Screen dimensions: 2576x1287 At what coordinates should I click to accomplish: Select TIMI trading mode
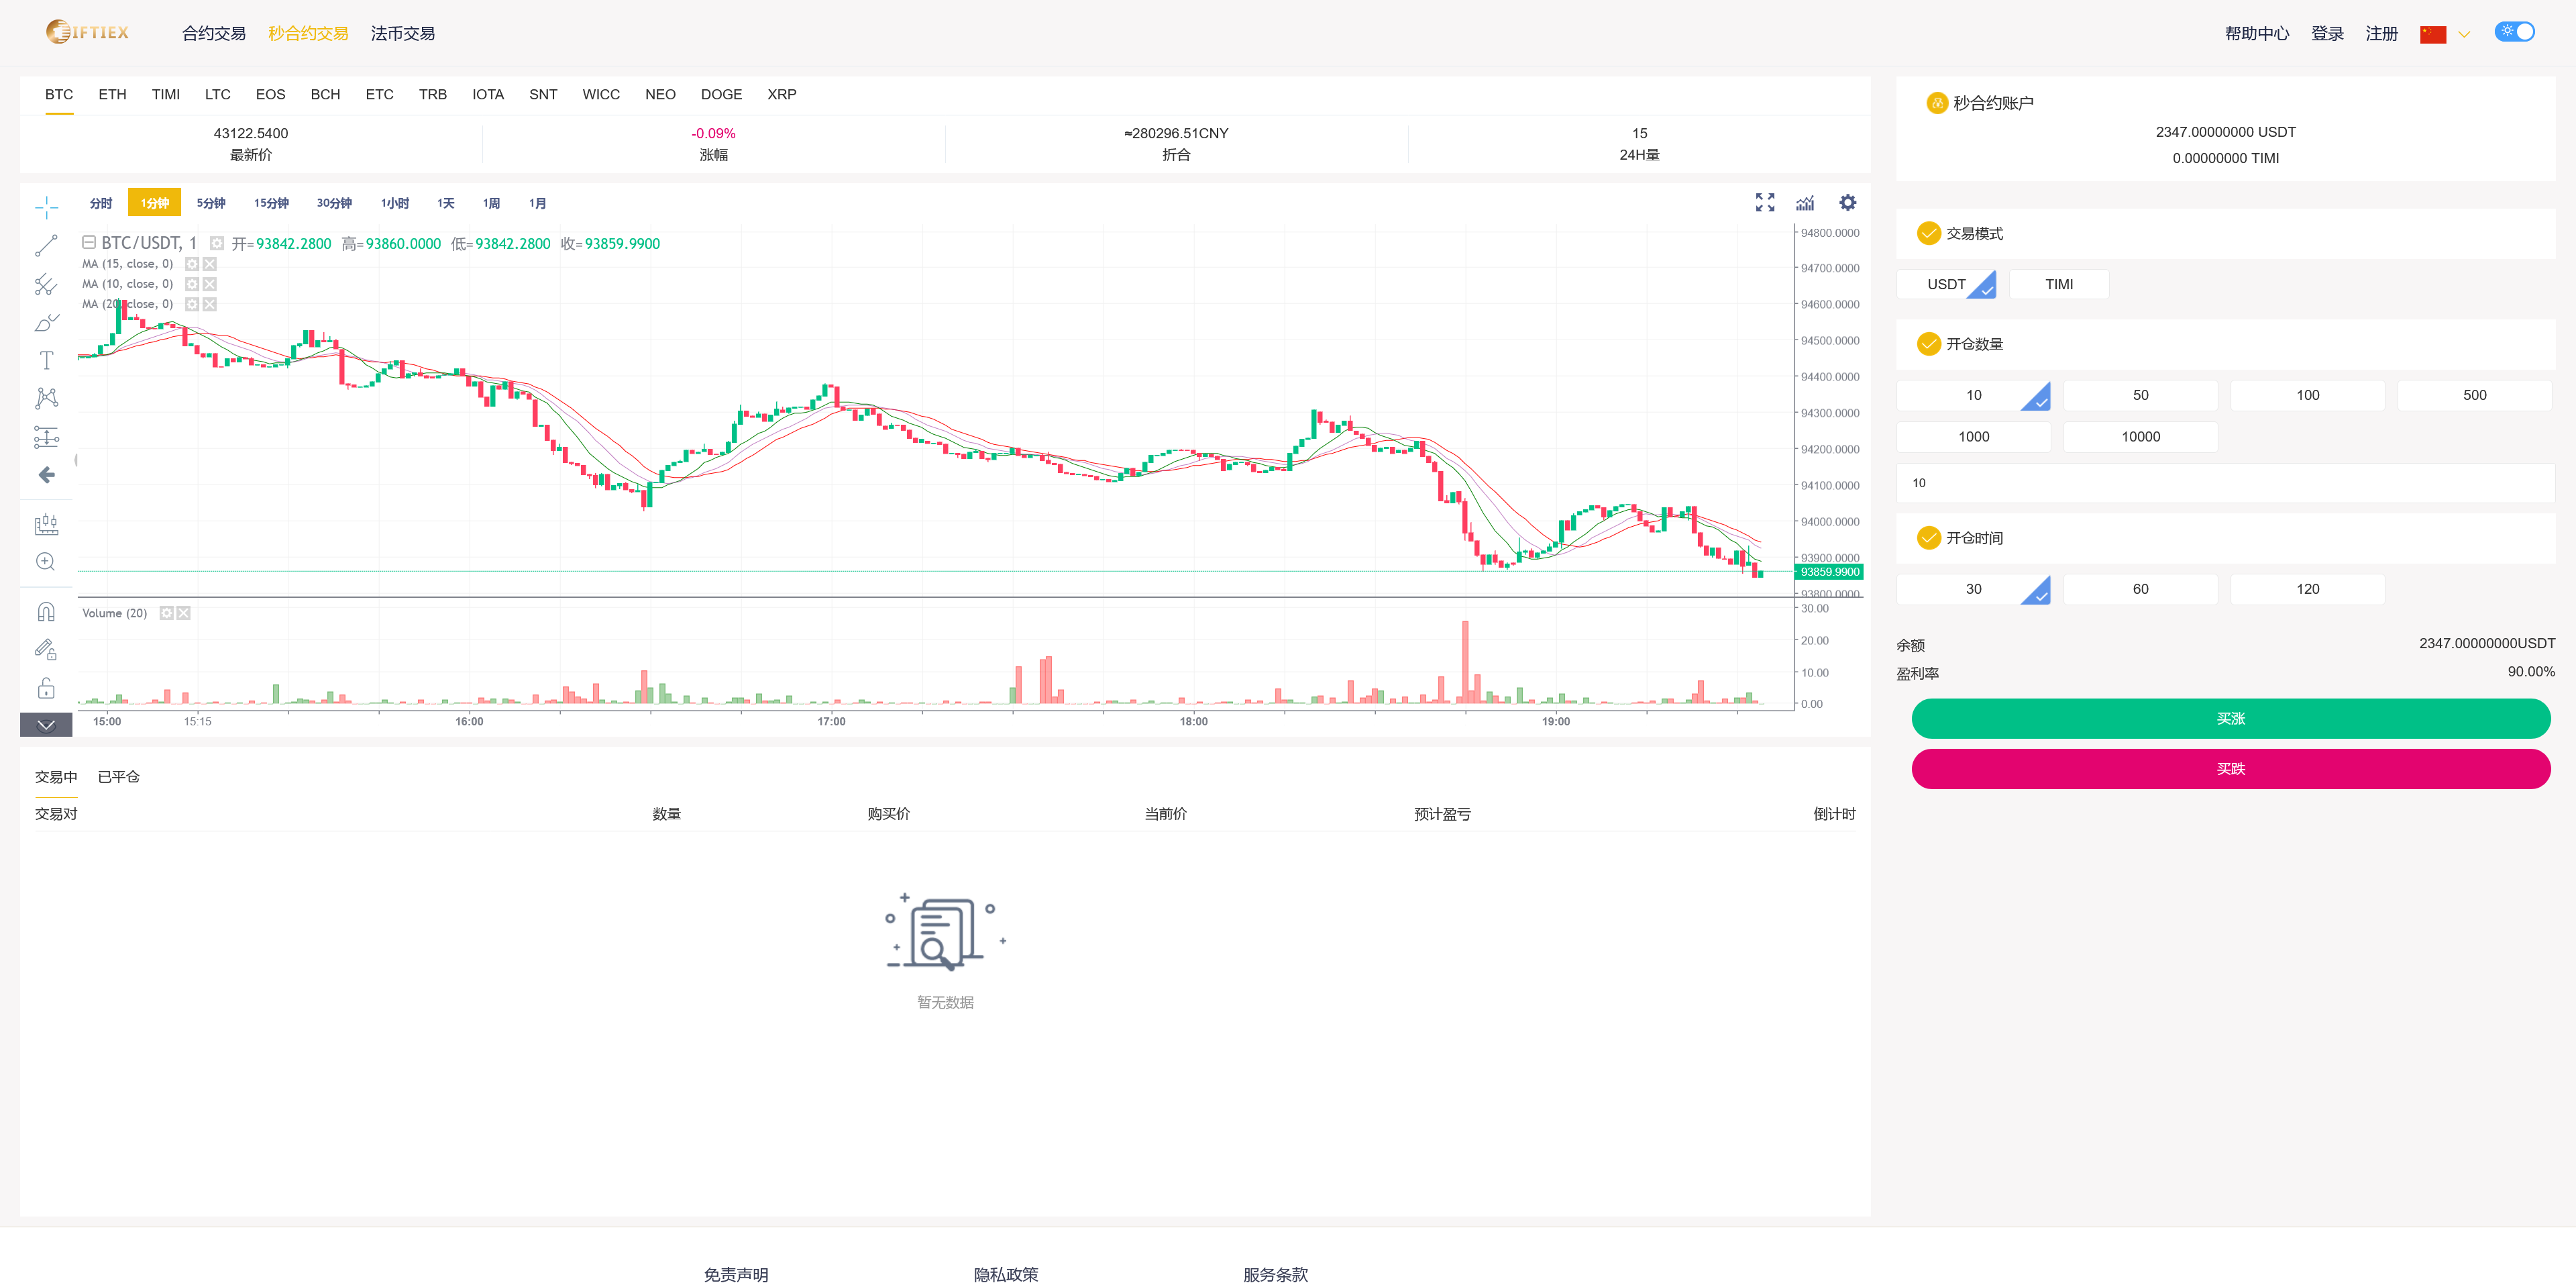tap(2058, 284)
